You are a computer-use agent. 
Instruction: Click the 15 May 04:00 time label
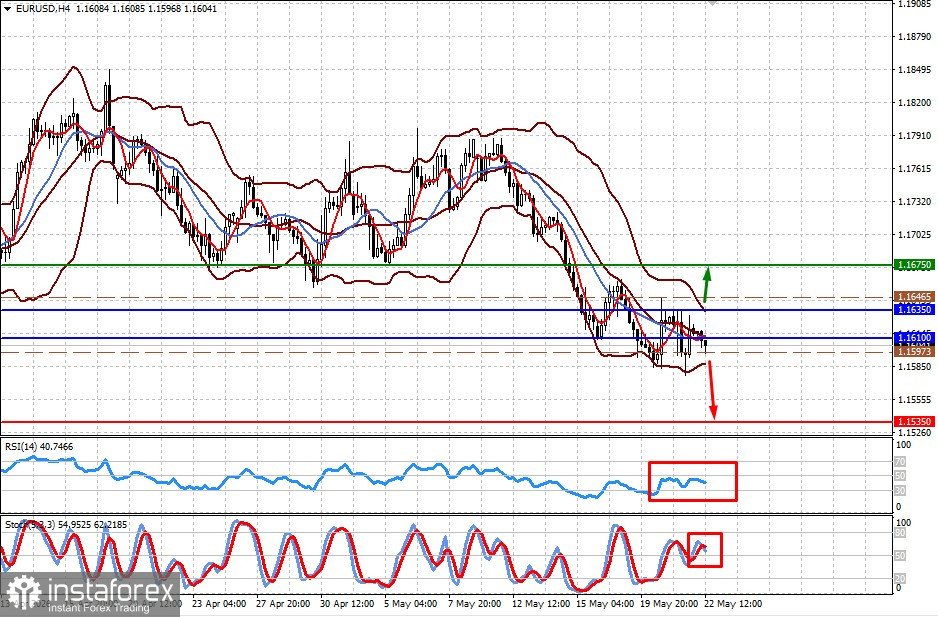(x=605, y=604)
